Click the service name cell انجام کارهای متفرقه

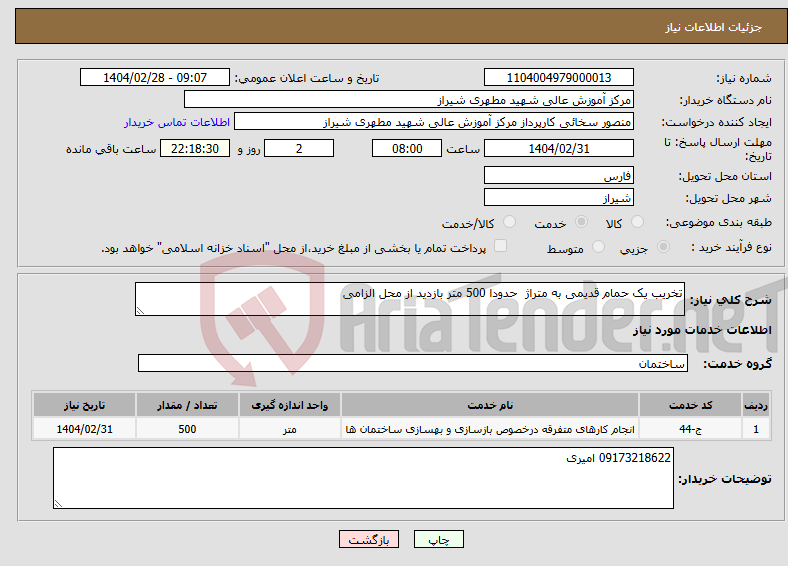tap(490, 429)
